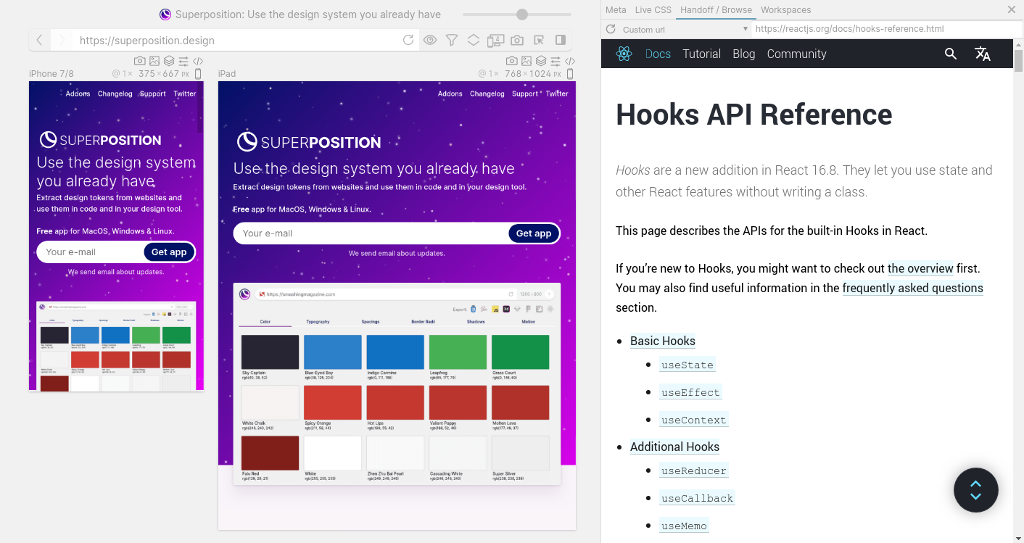Rotate the iPad pane orientation

click(x=570, y=74)
